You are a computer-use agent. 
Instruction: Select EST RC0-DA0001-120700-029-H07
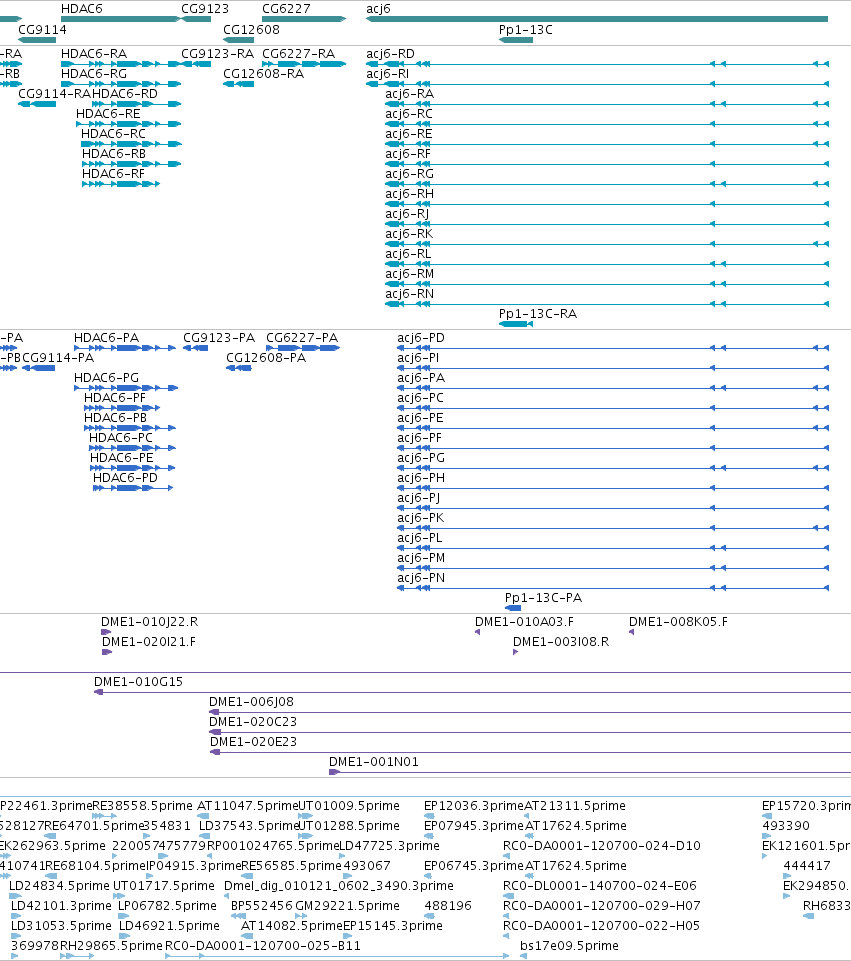[602, 905]
